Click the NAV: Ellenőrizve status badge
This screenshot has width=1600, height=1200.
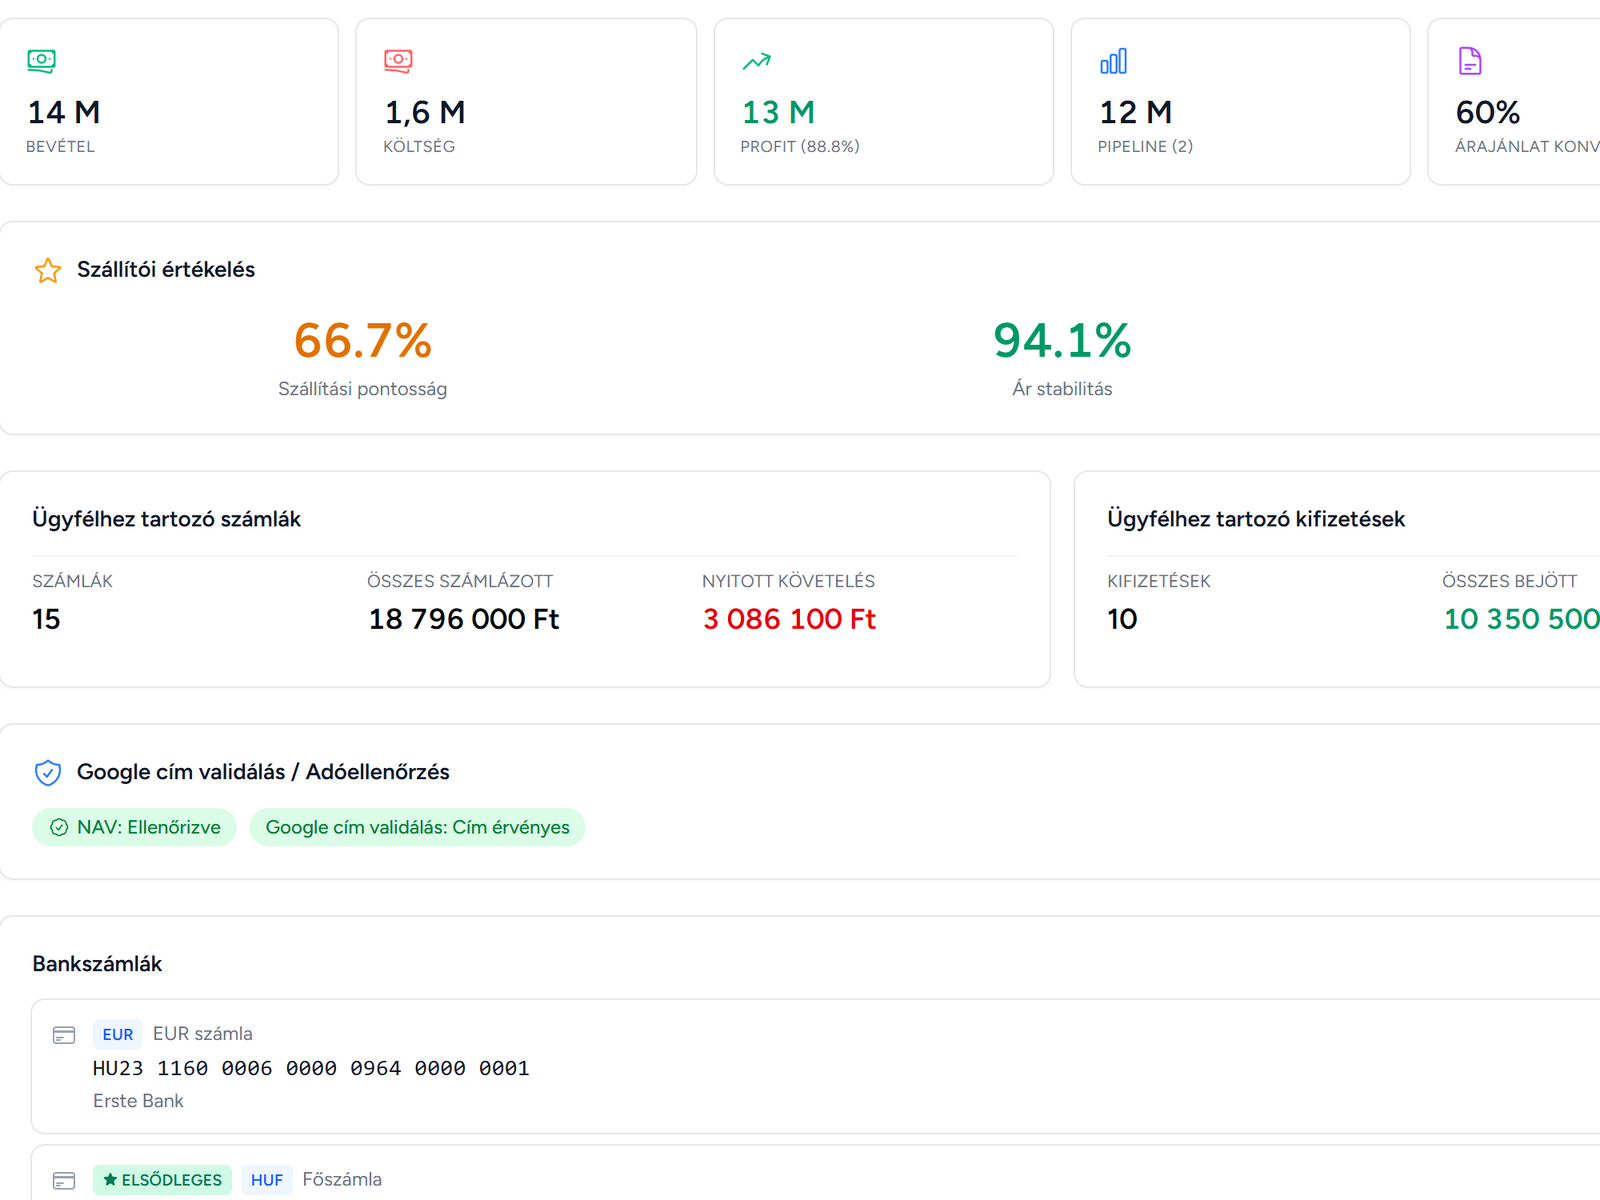point(134,827)
